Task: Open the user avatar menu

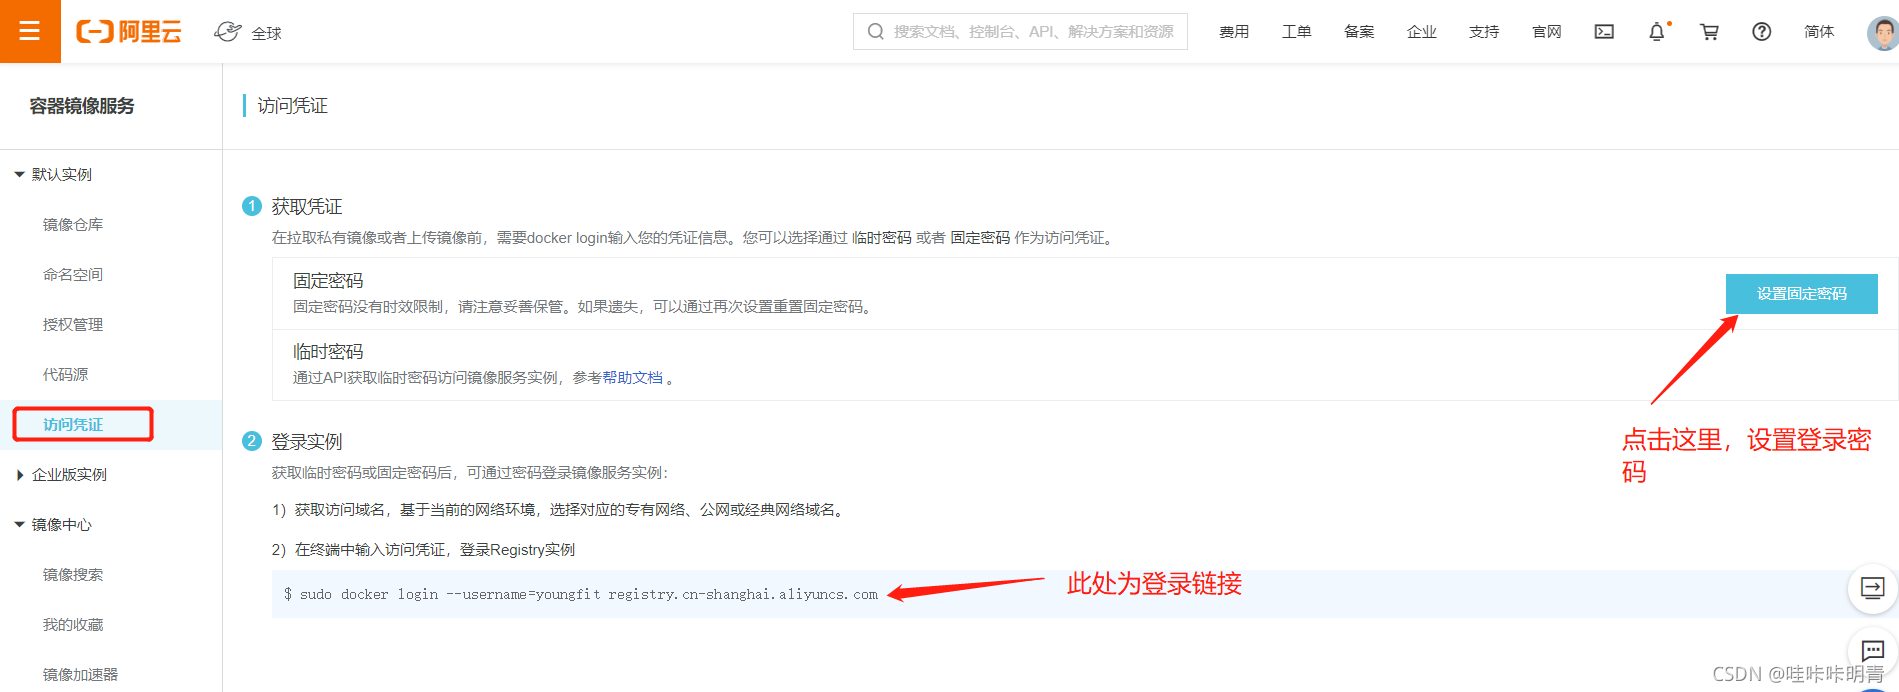Action: point(1883,32)
